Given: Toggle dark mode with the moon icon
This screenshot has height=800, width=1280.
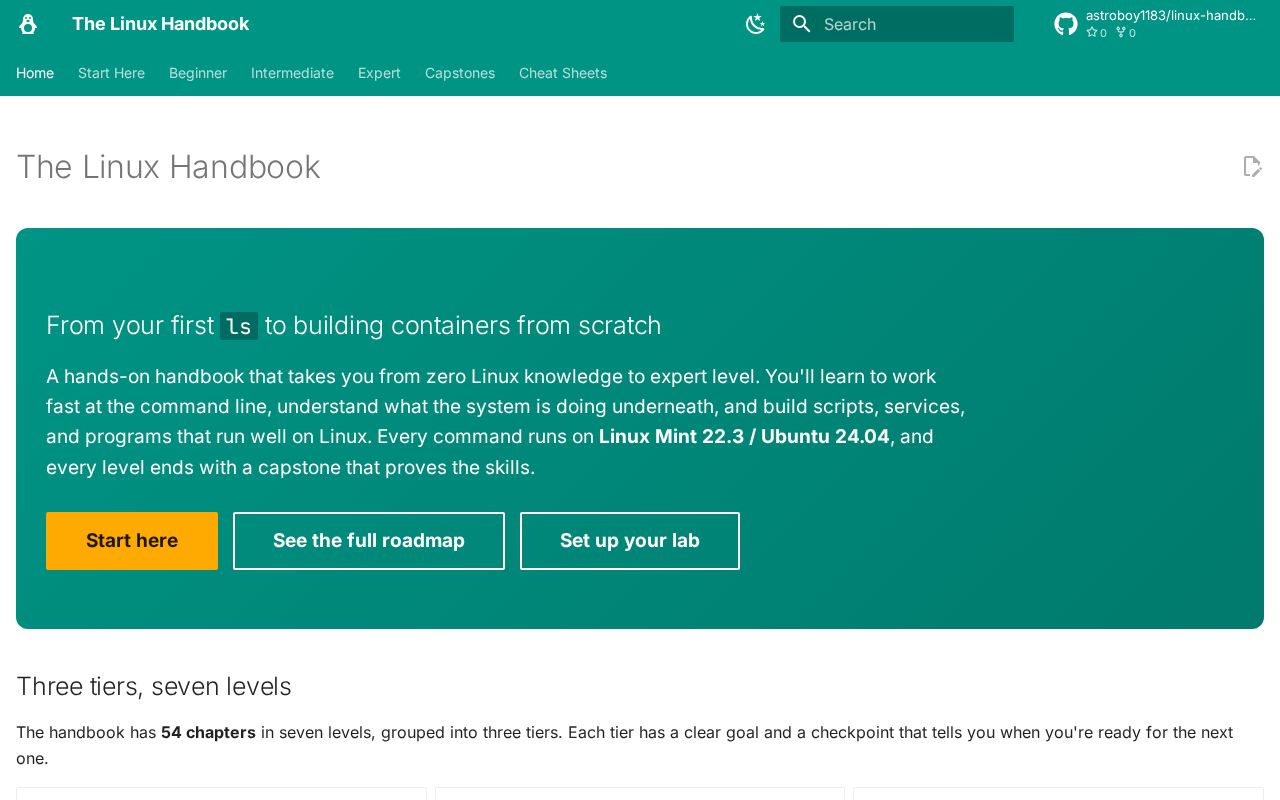Looking at the screenshot, I should pyautogui.click(x=756, y=24).
